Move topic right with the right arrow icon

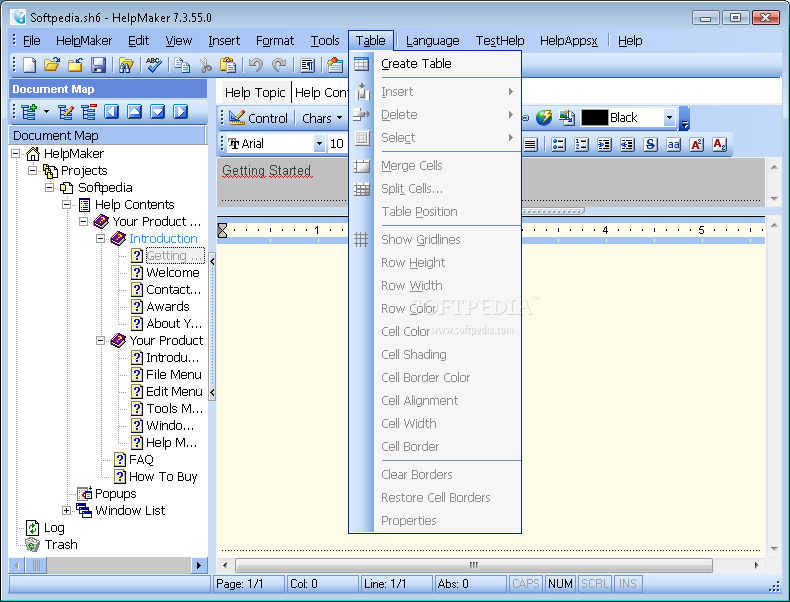180,111
